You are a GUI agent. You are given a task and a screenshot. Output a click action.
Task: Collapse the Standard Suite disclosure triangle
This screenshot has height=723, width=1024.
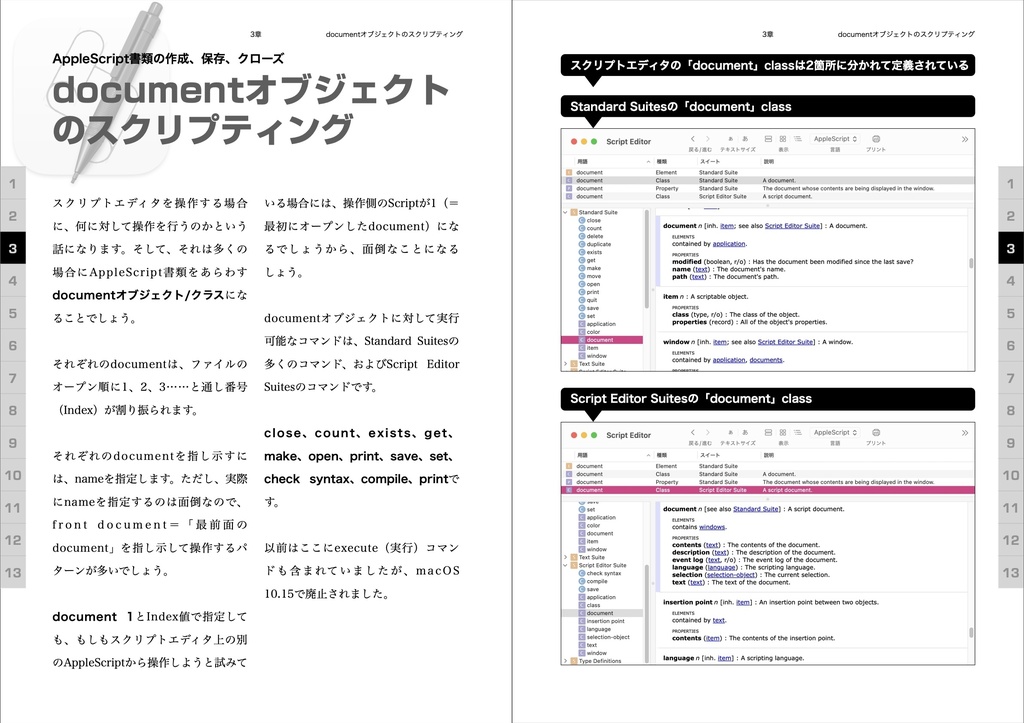[x=563, y=212]
